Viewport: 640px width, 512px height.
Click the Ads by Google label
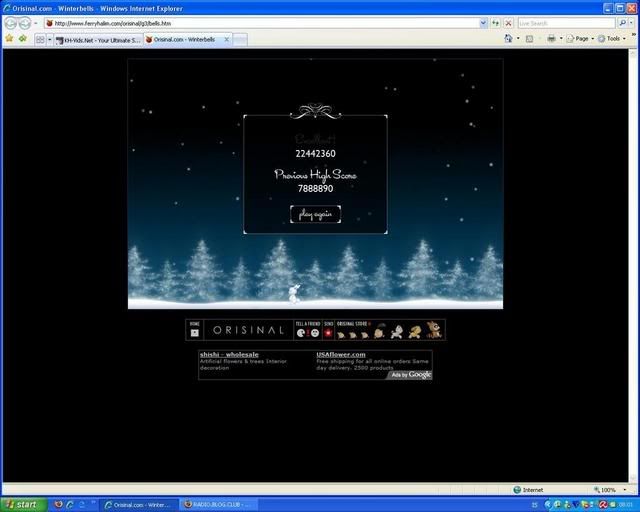411,375
